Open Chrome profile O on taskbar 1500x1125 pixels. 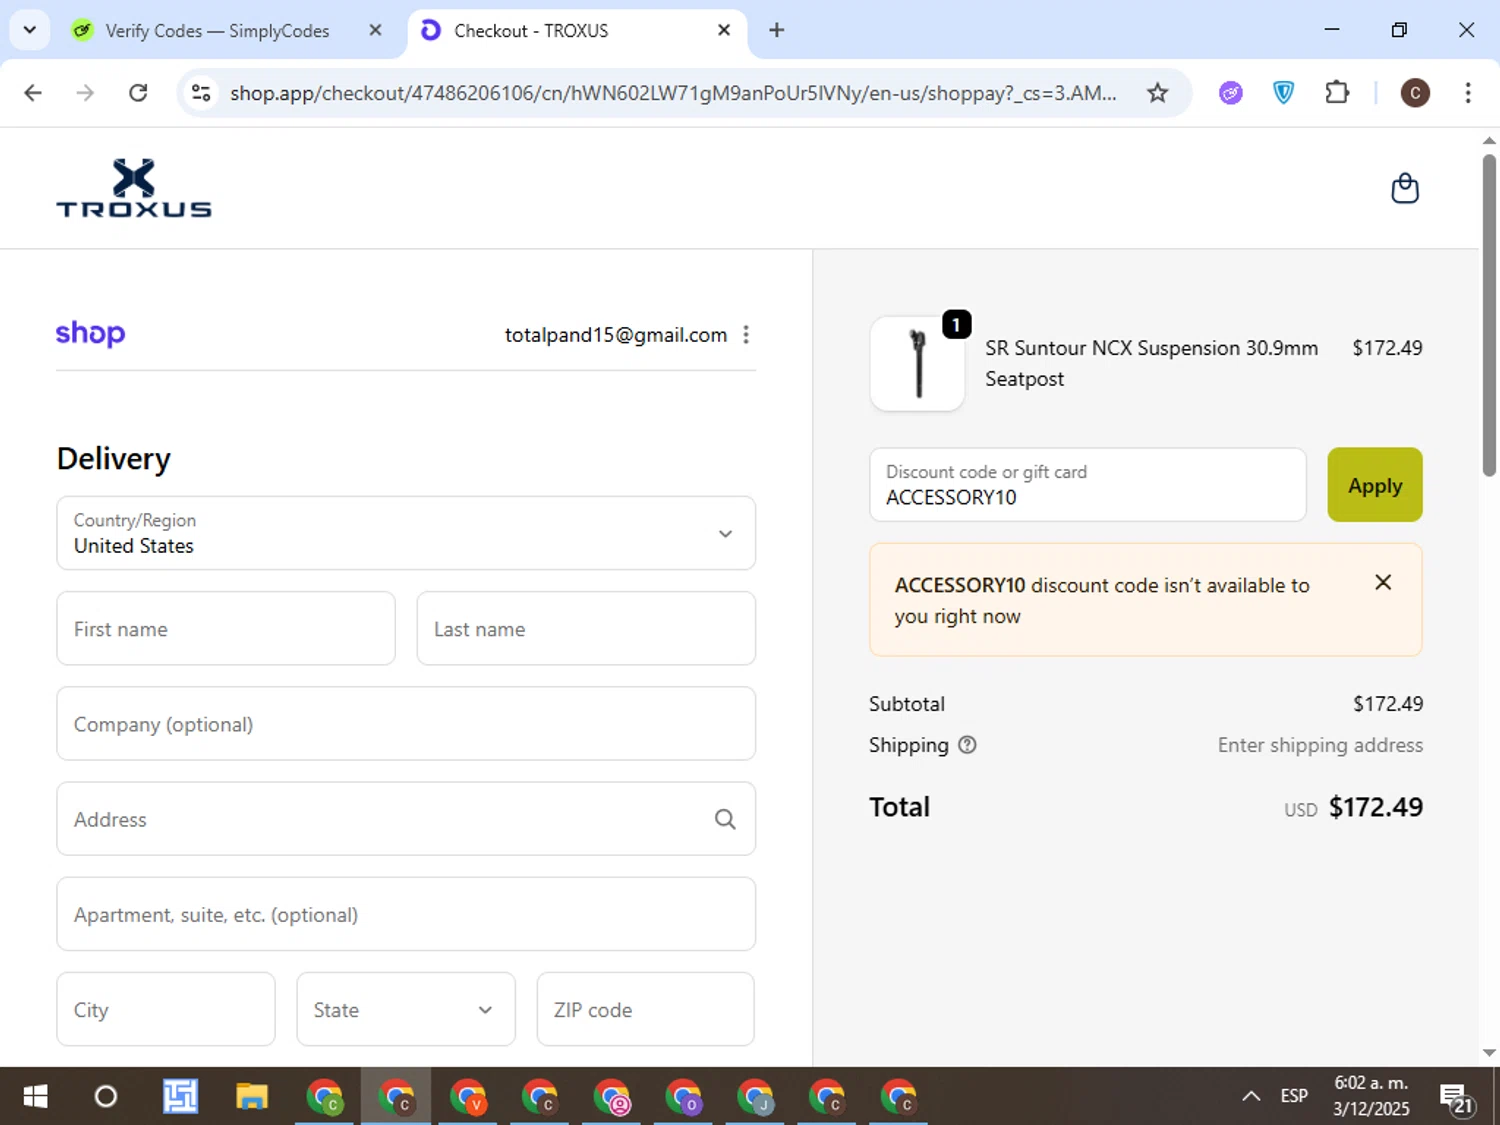tap(684, 1097)
